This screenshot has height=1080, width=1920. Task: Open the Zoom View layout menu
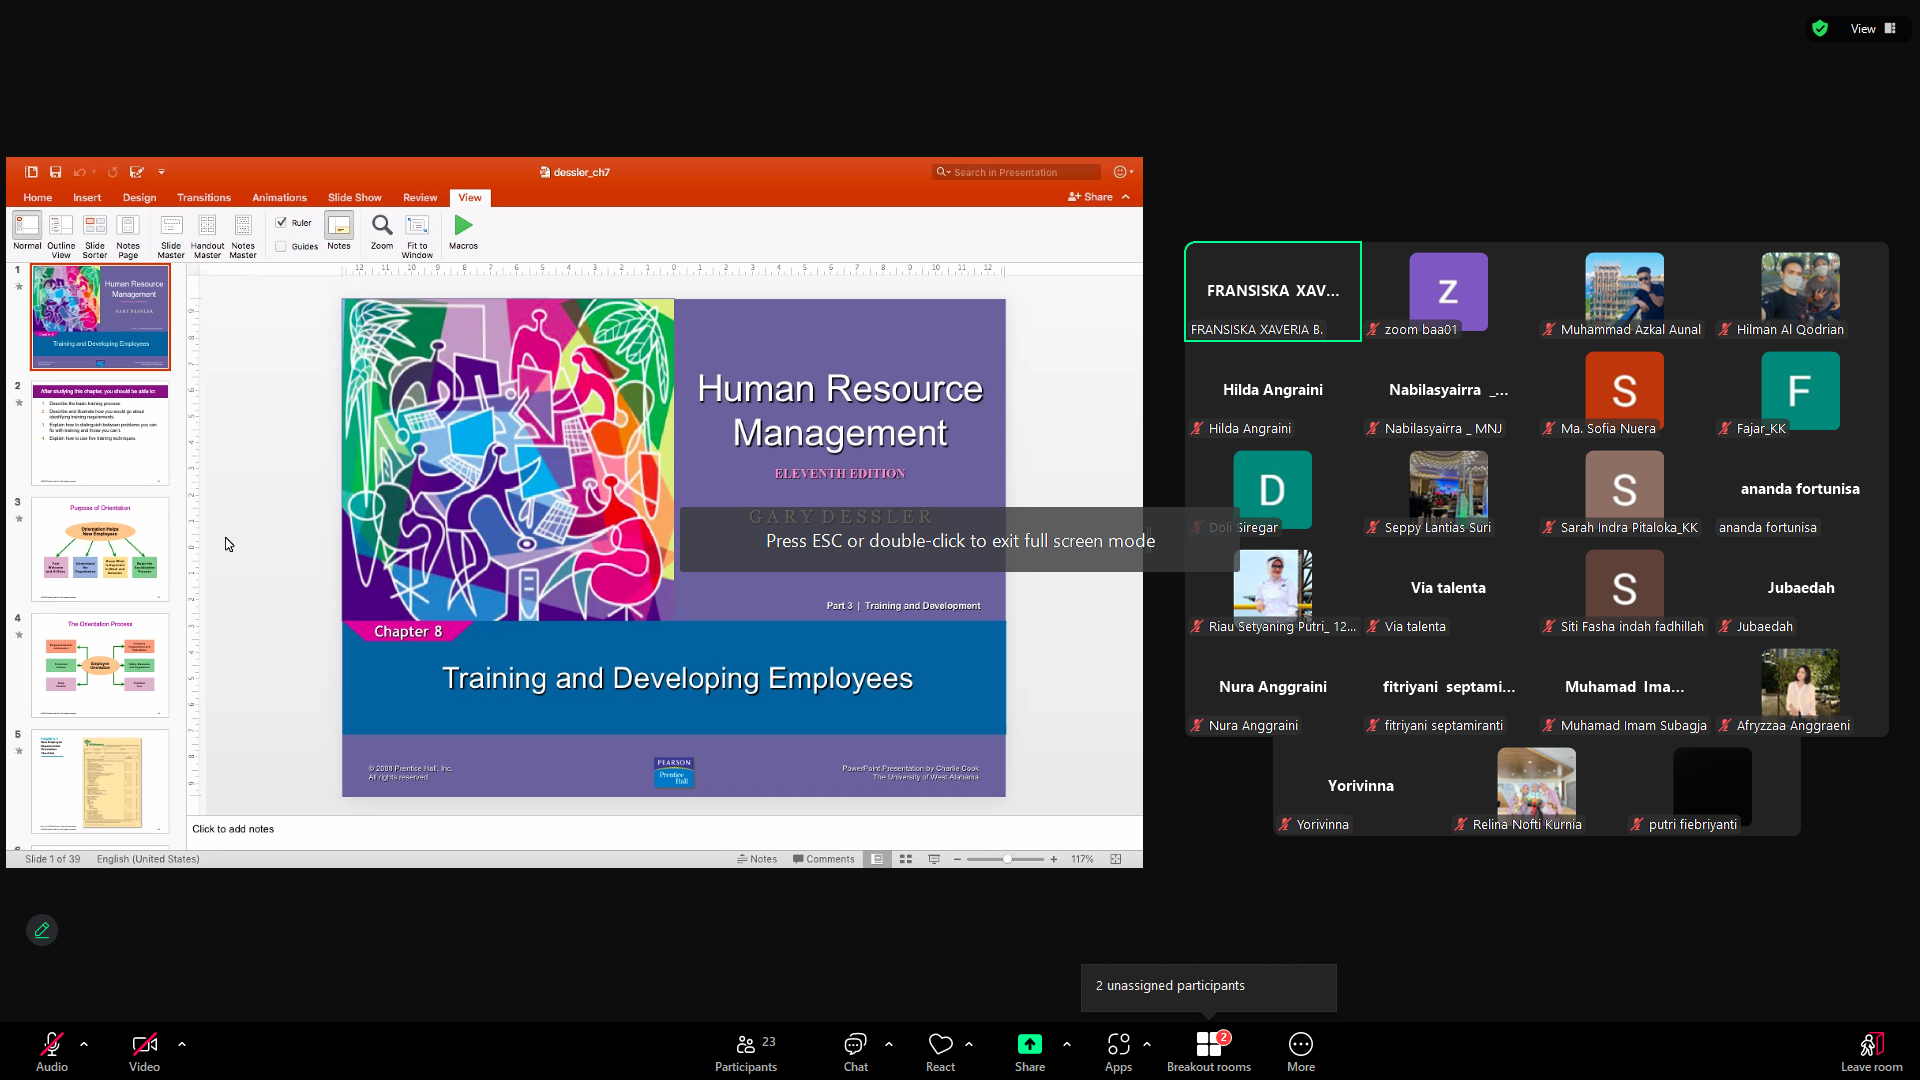1873,29
